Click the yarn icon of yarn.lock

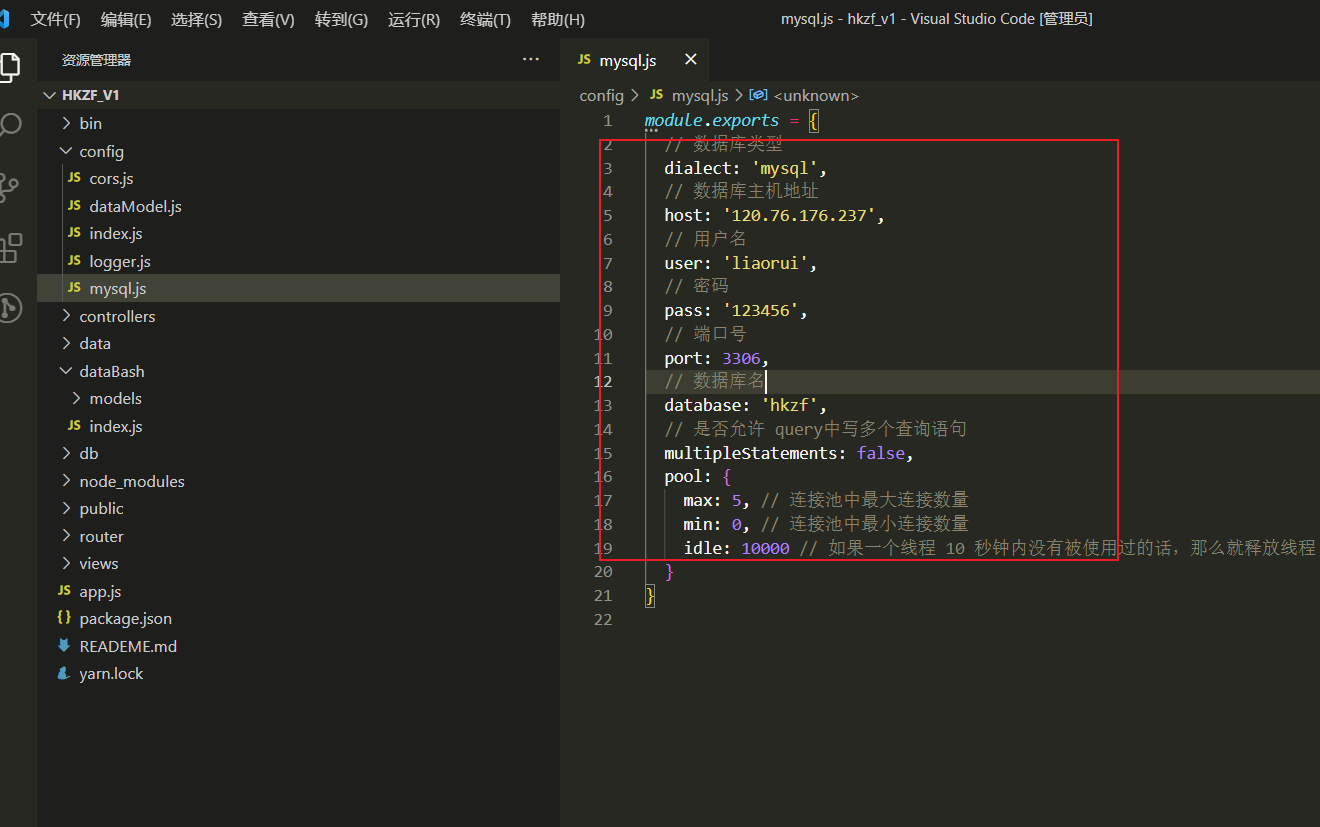[64, 673]
